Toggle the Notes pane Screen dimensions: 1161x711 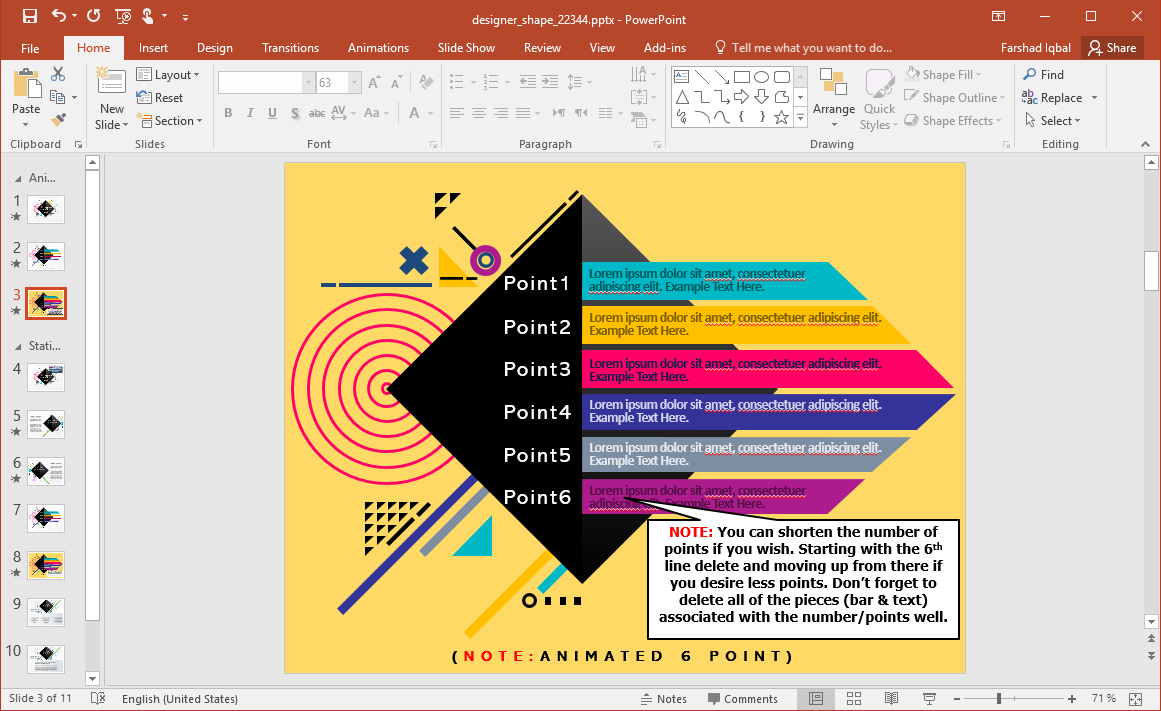[663, 699]
